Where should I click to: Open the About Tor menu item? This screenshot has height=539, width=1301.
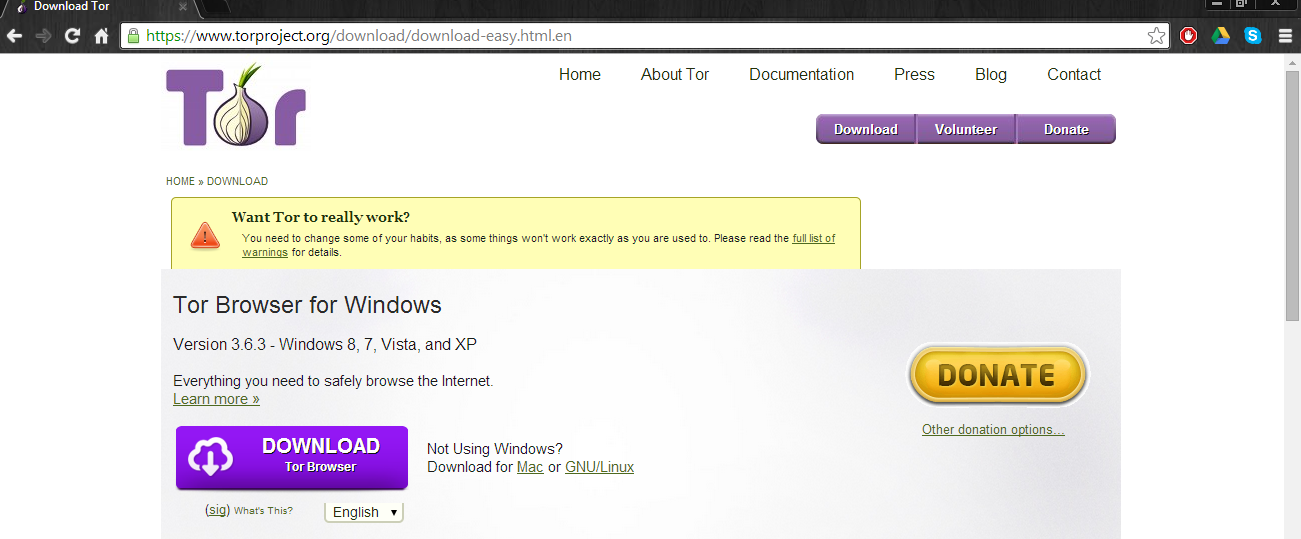[x=675, y=74]
